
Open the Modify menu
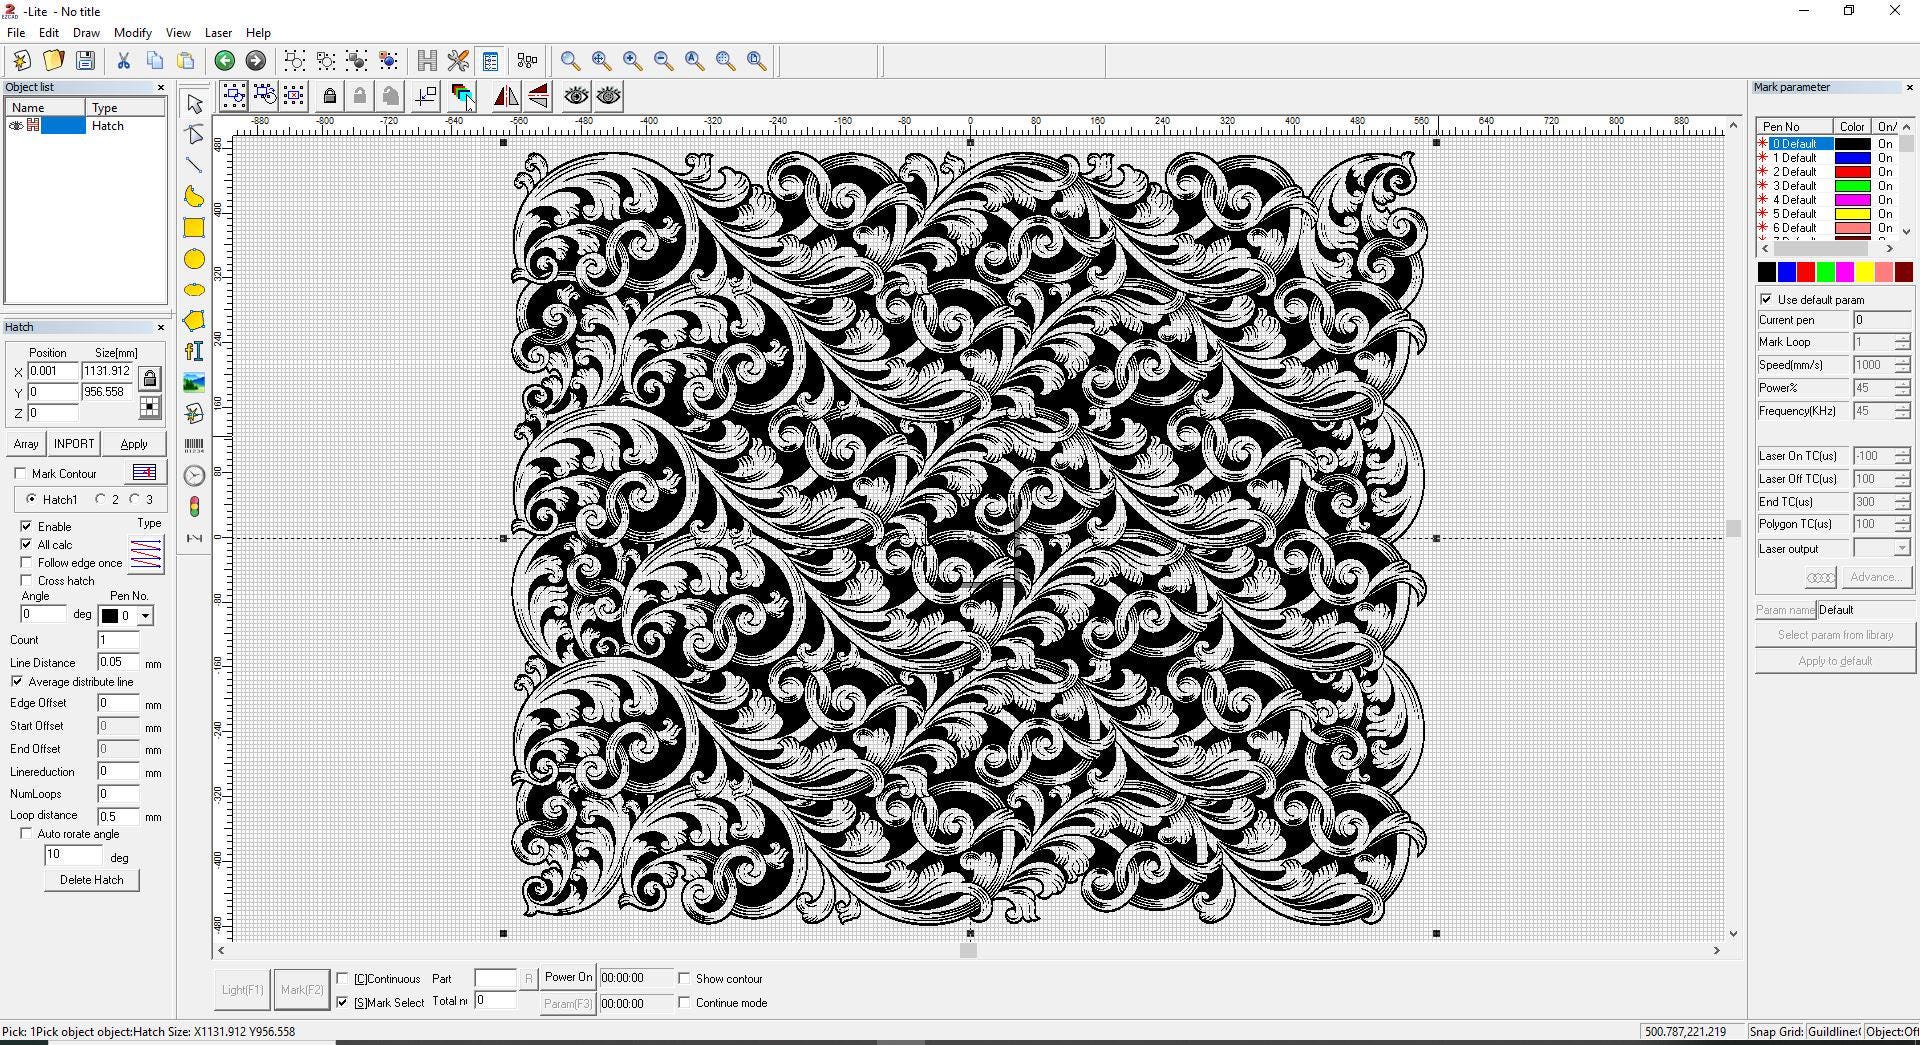[x=132, y=33]
